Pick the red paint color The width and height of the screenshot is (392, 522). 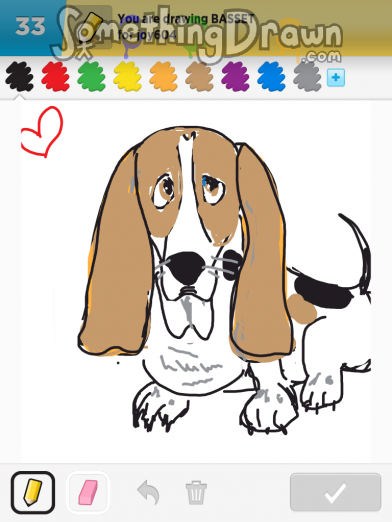coord(56,77)
